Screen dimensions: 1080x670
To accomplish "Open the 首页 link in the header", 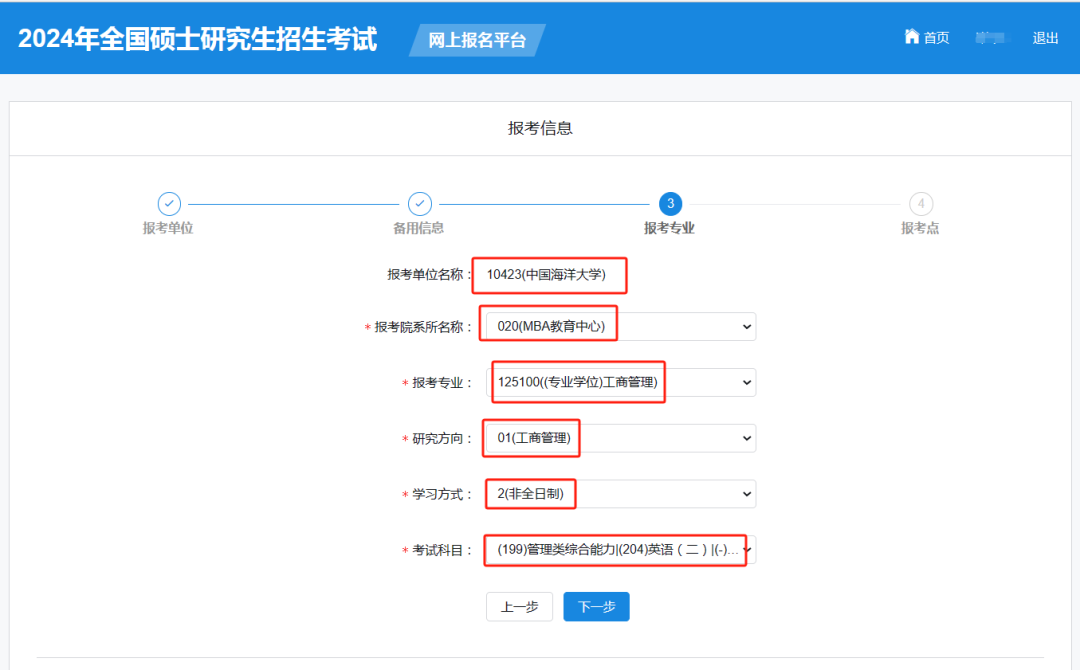I will (936, 38).
